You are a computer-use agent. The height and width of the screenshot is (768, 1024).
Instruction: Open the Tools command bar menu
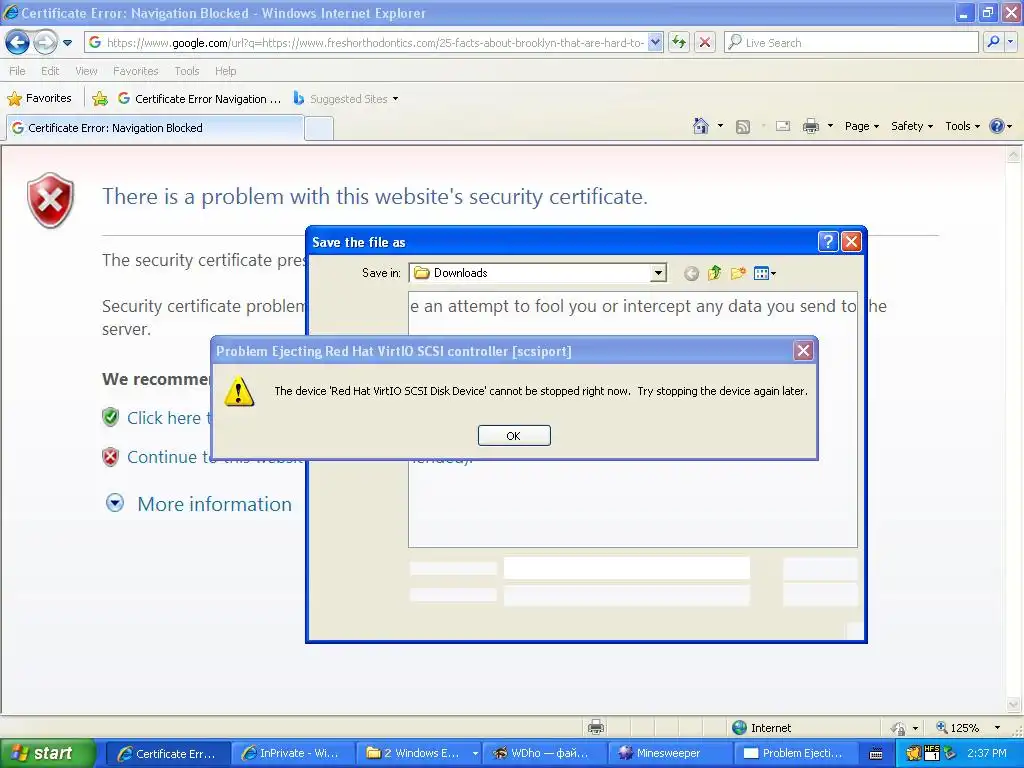963,126
